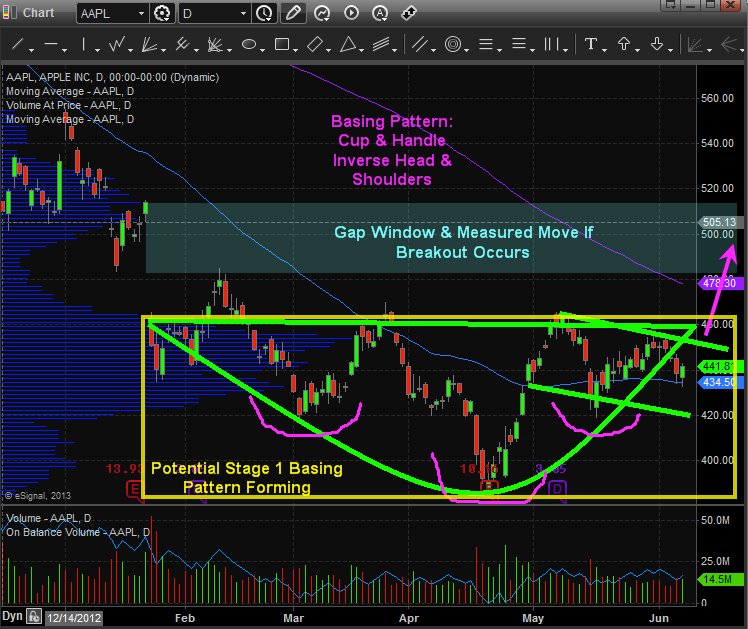Open the chart studies icon
Screen dimensions: 748x629
tap(322, 13)
